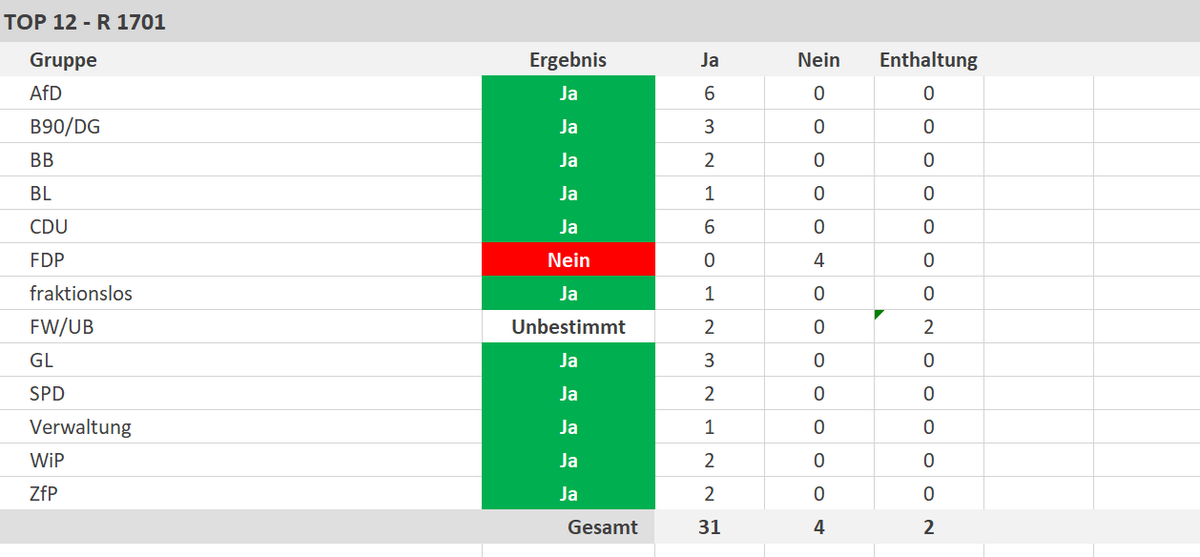Image resolution: width=1200 pixels, height=557 pixels.
Task: Select the Gesamt label cell
Action: click(x=602, y=527)
